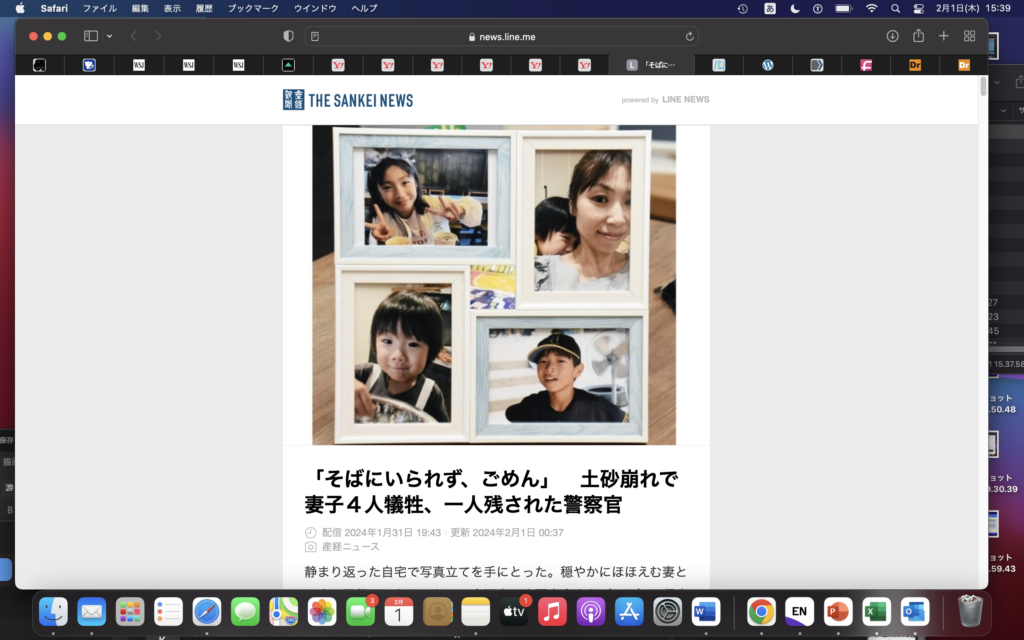Click the family photo frames image
This screenshot has width=1024, height=640.
click(x=494, y=285)
